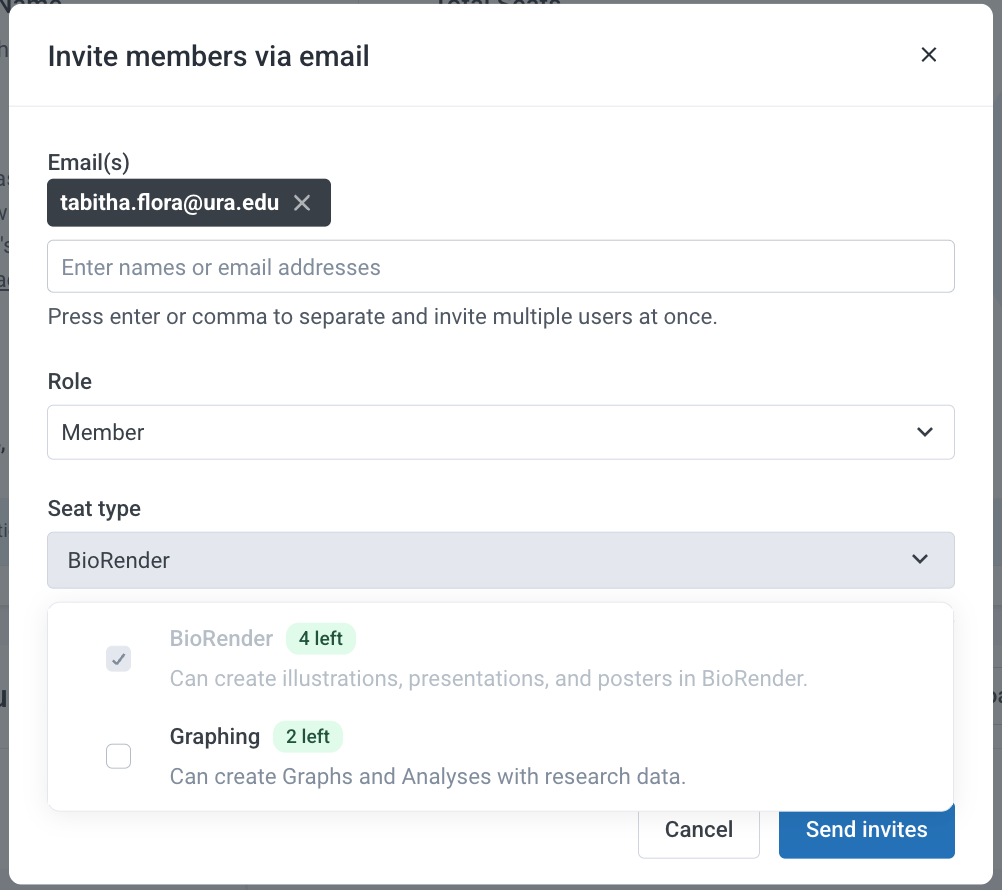1002x890 pixels.
Task: Close the Invite members dialog
Action: coord(929,55)
